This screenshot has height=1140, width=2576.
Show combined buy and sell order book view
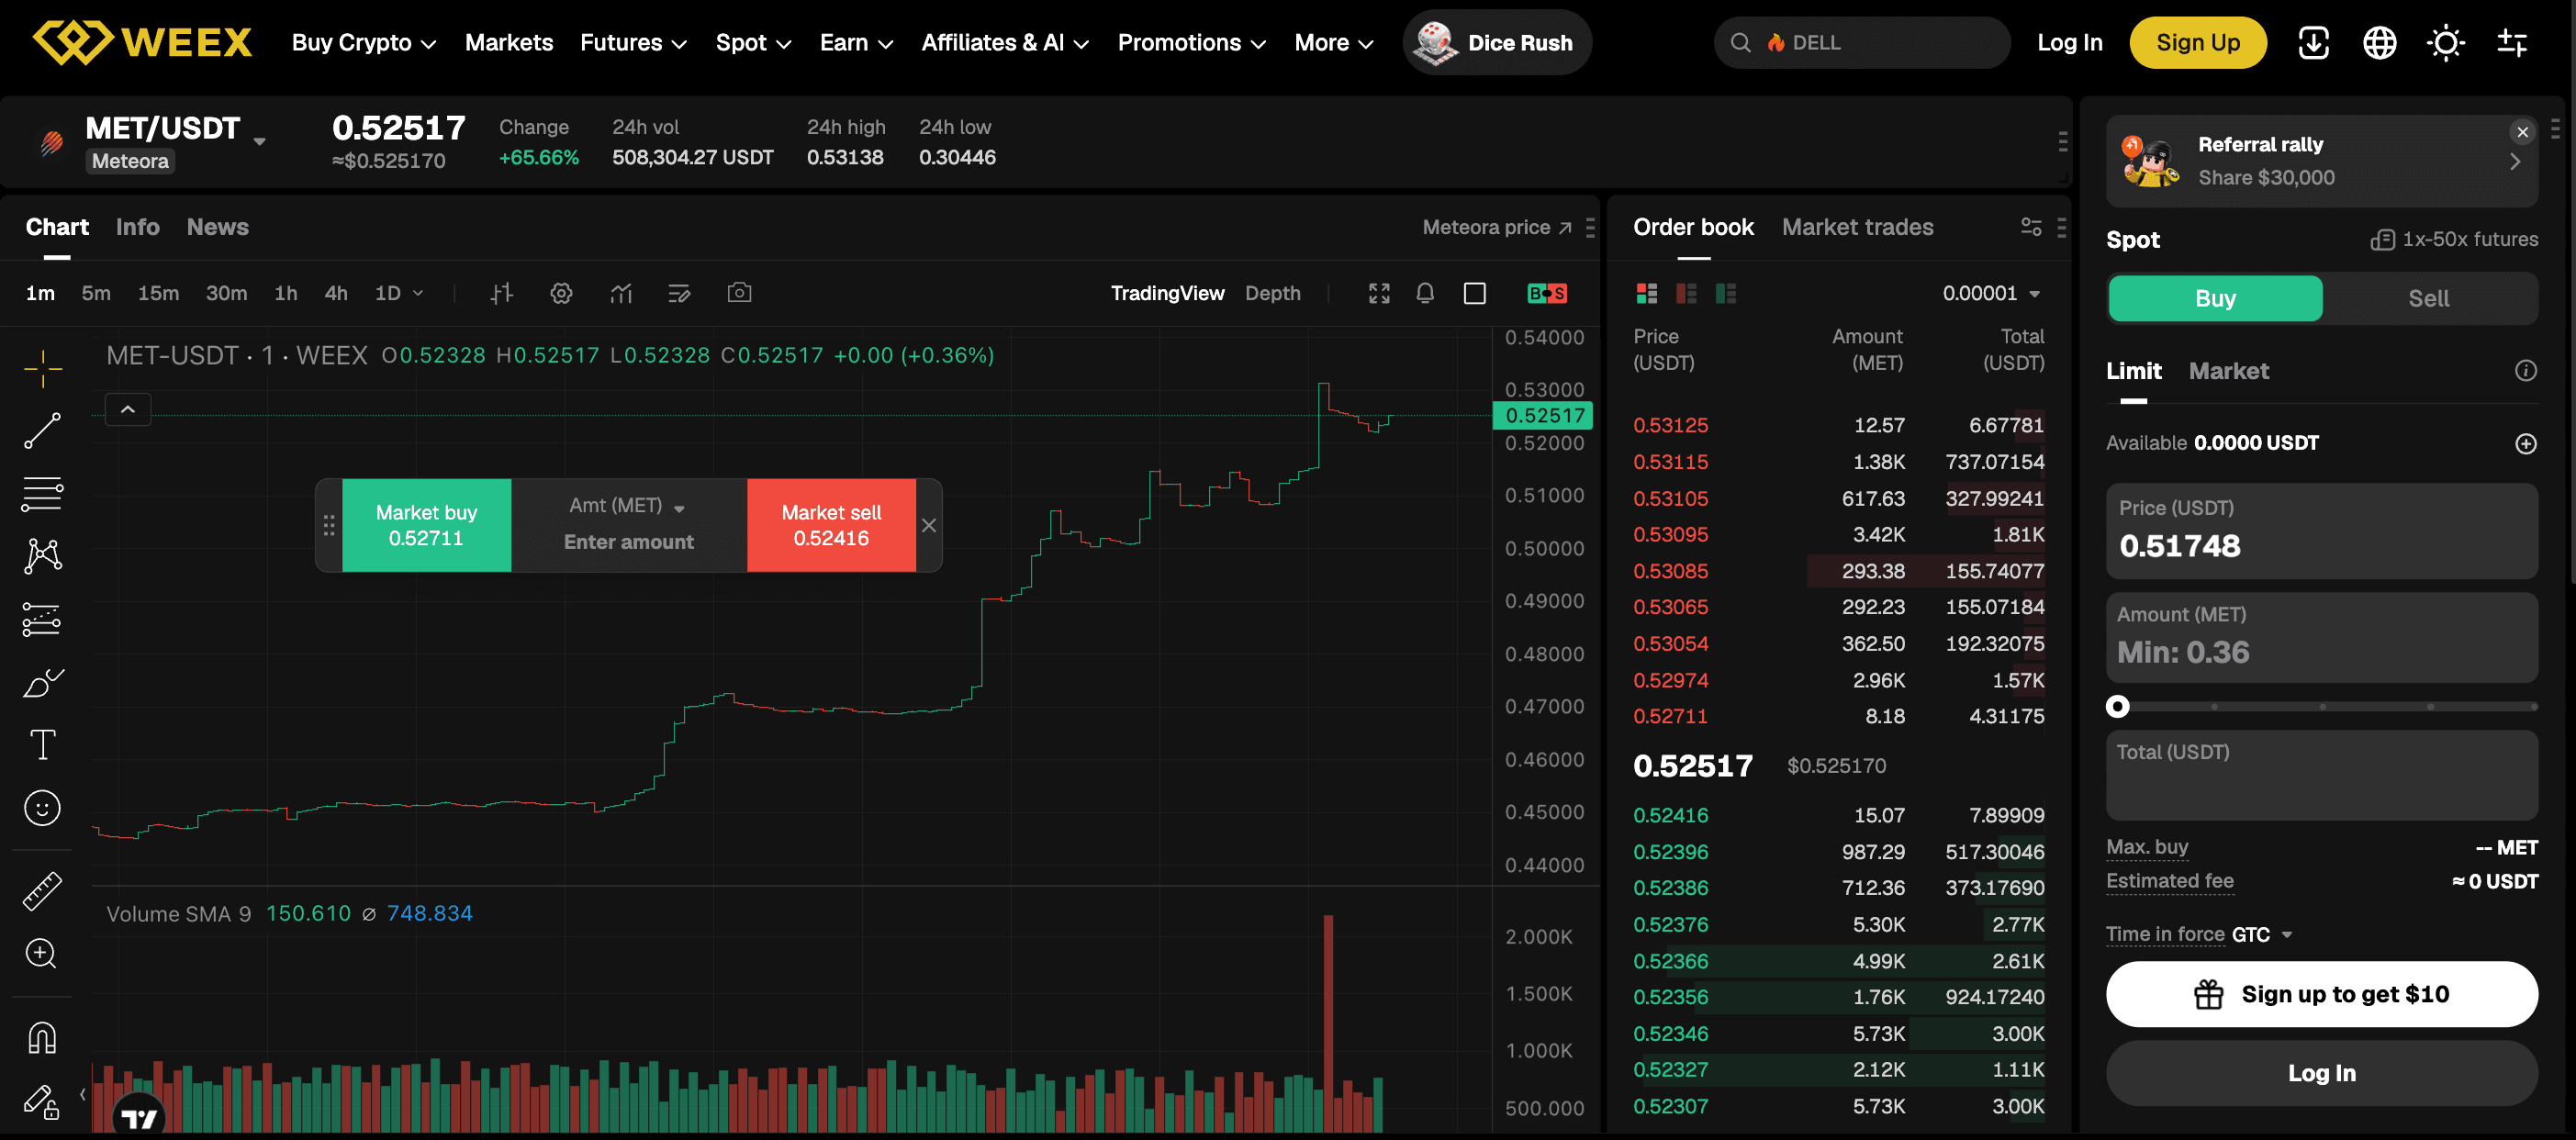(x=1647, y=293)
